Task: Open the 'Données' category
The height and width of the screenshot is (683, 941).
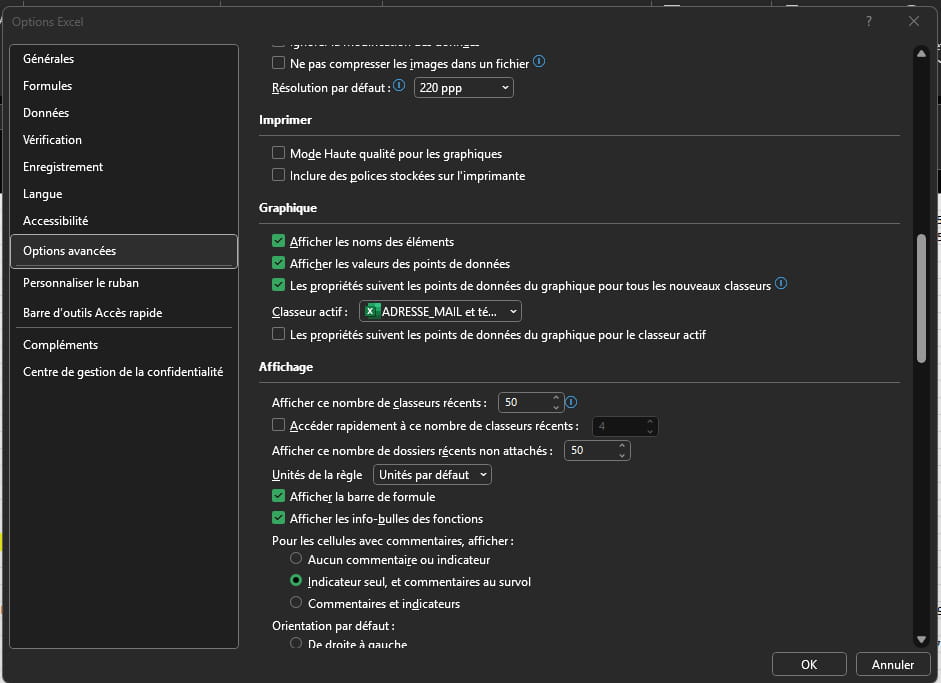Action: [124, 113]
